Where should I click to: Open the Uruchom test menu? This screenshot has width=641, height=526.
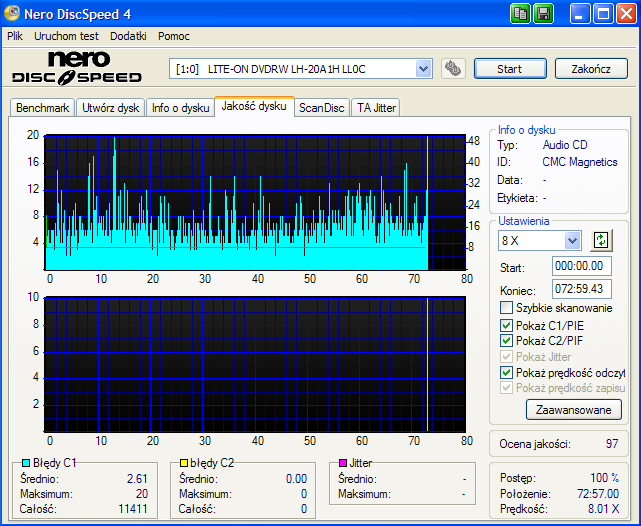coord(66,36)
